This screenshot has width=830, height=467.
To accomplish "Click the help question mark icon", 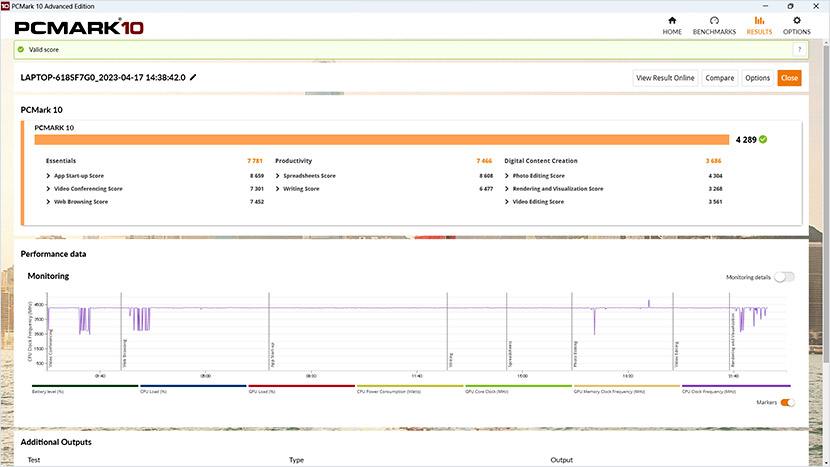I will pyautogui.click(x=799, y=49).
